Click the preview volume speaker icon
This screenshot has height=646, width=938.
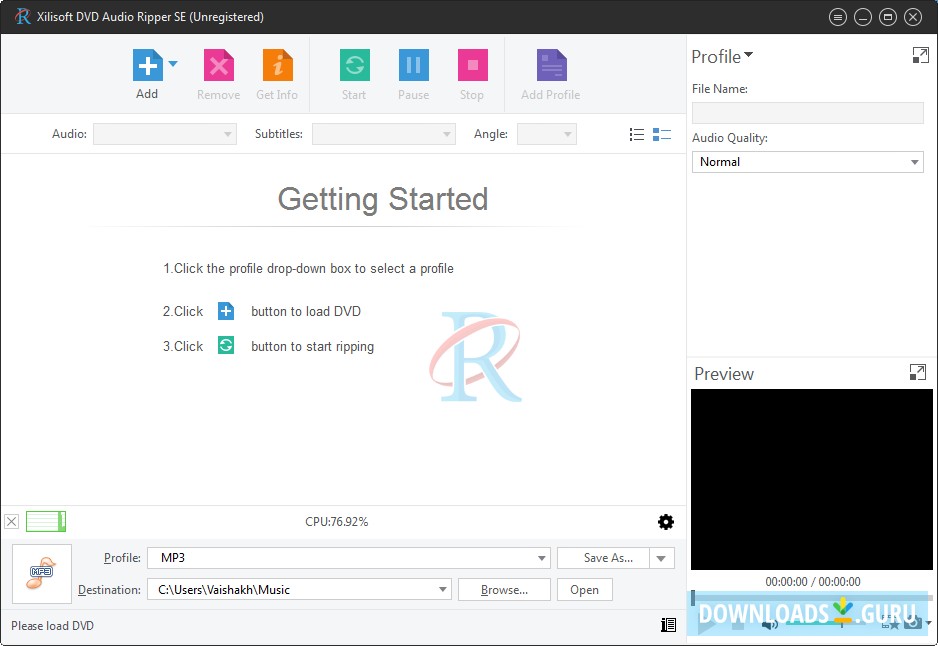770,624
